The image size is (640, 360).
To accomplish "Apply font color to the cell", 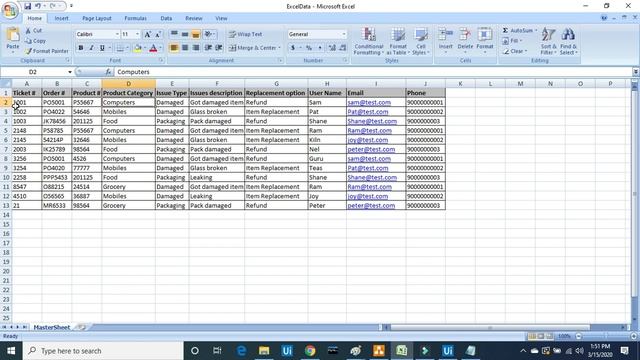I will point(153,48).
